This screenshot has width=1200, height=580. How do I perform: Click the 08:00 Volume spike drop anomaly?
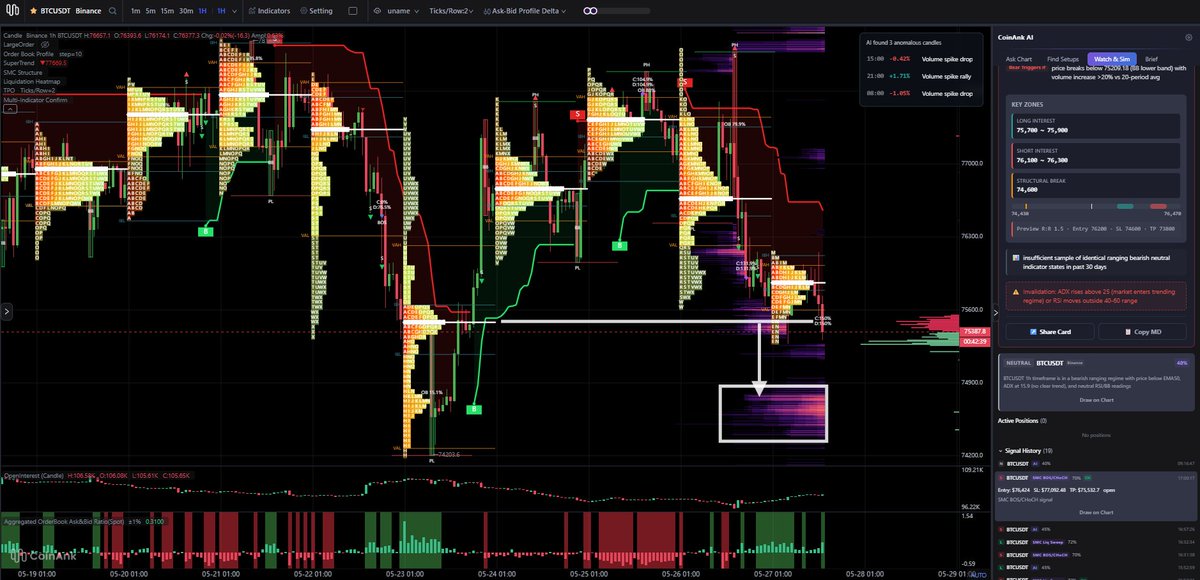click(918, 92)
